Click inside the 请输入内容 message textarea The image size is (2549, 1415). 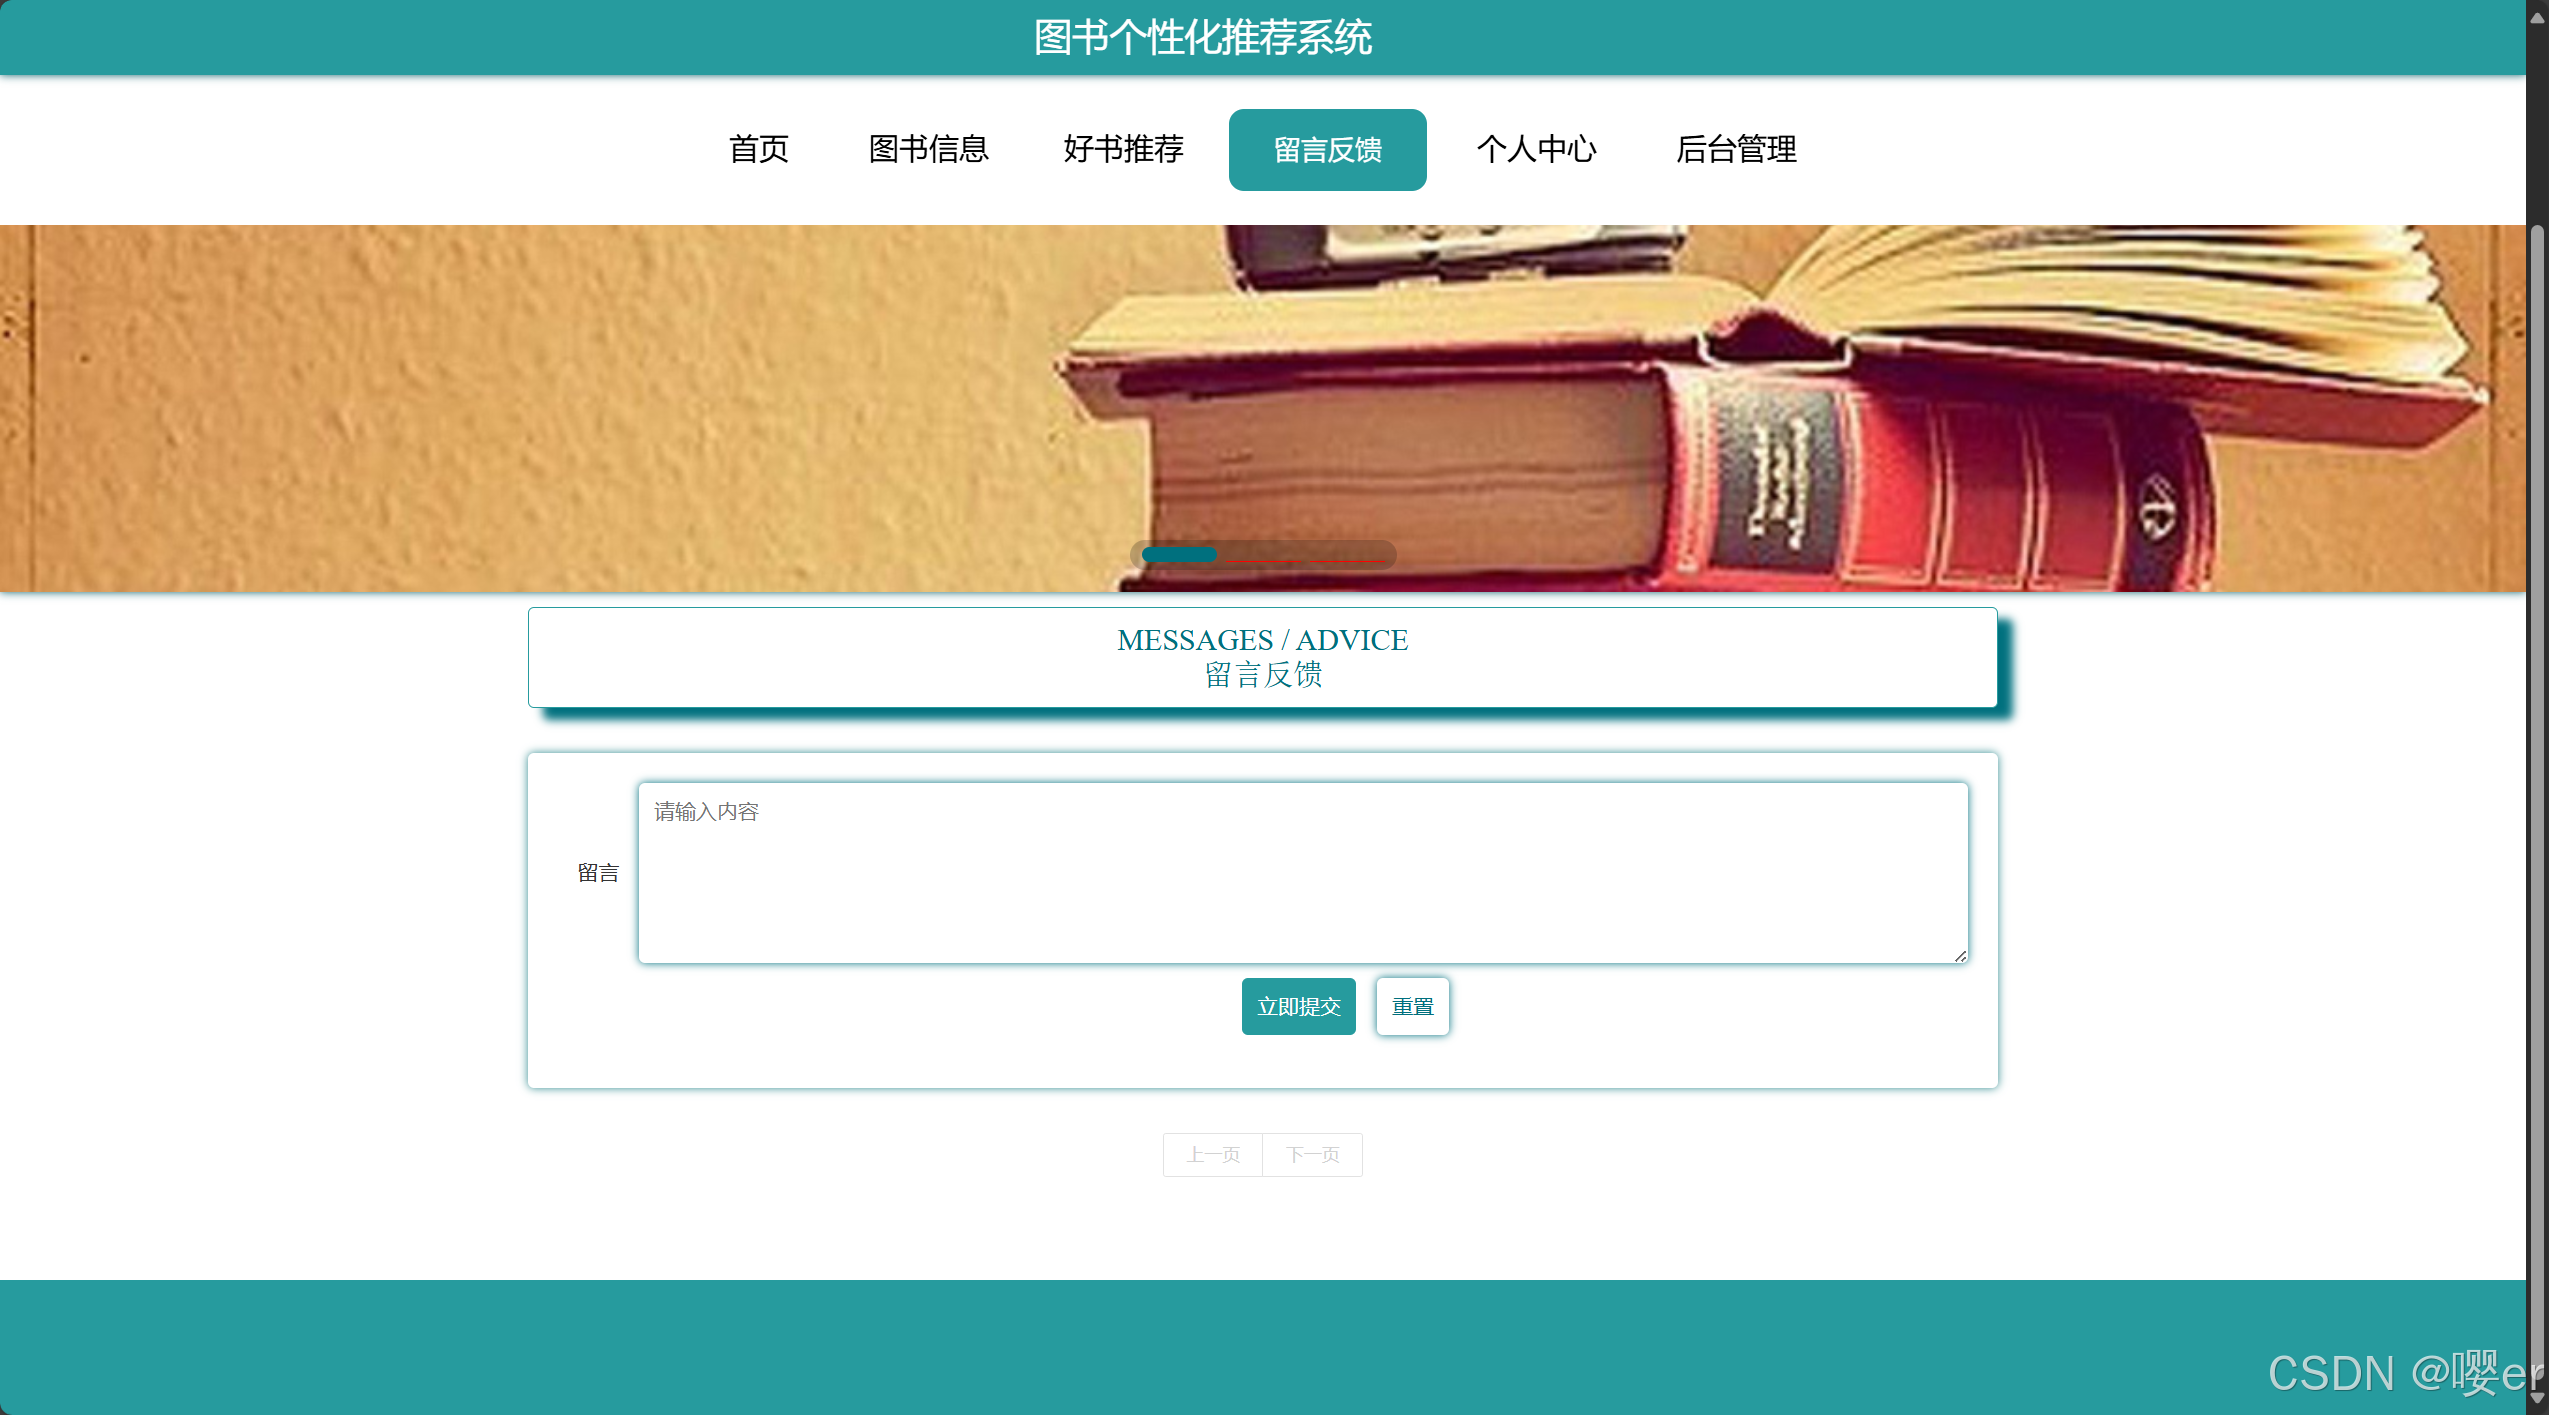click(1300, 870)
